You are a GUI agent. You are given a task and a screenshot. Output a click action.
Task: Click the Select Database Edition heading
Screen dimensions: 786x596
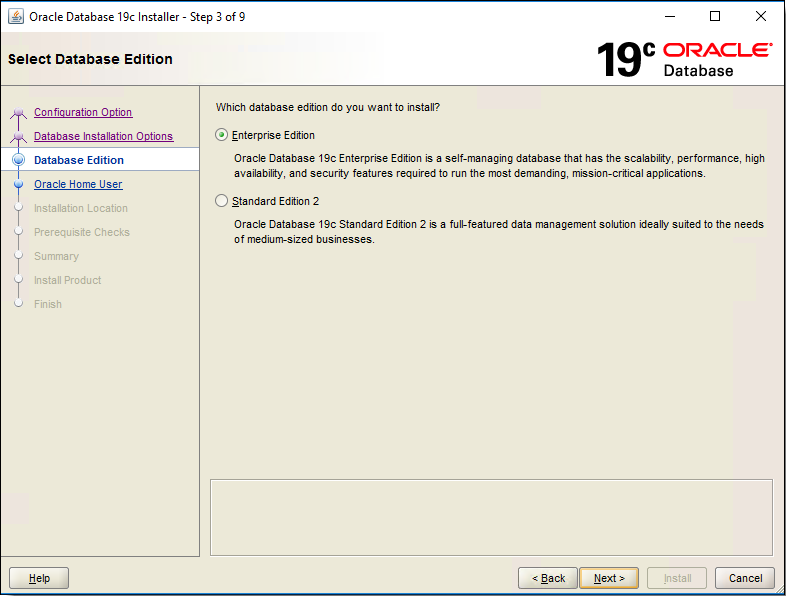tap(90, 59)
